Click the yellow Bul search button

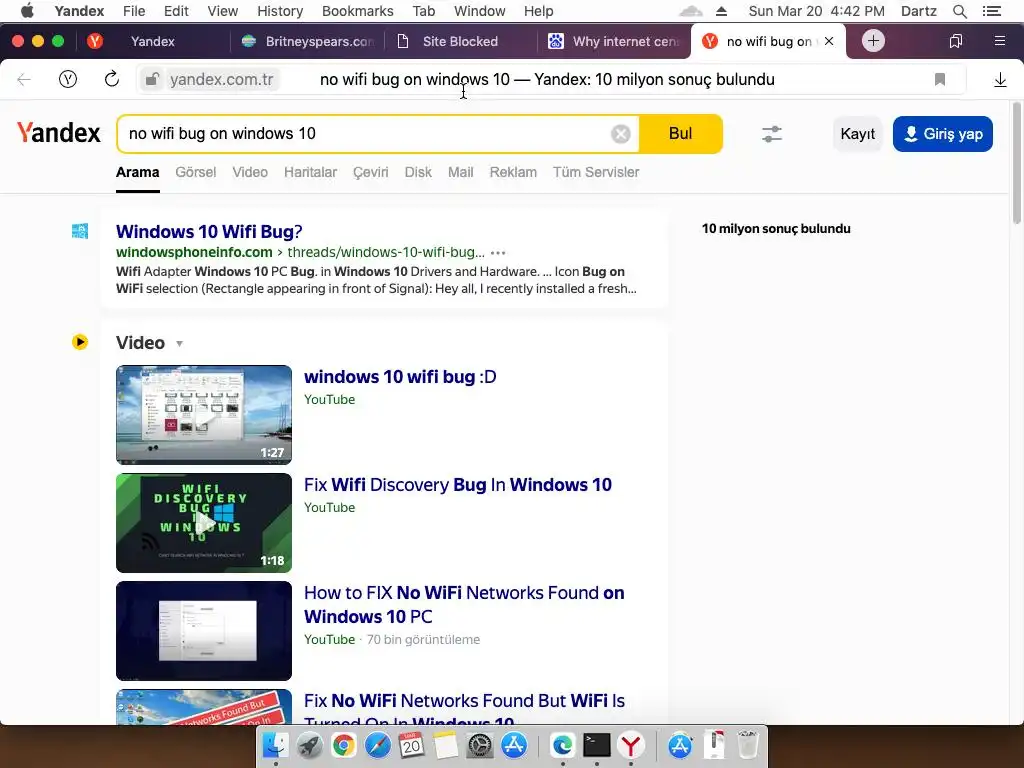(680, 134)
